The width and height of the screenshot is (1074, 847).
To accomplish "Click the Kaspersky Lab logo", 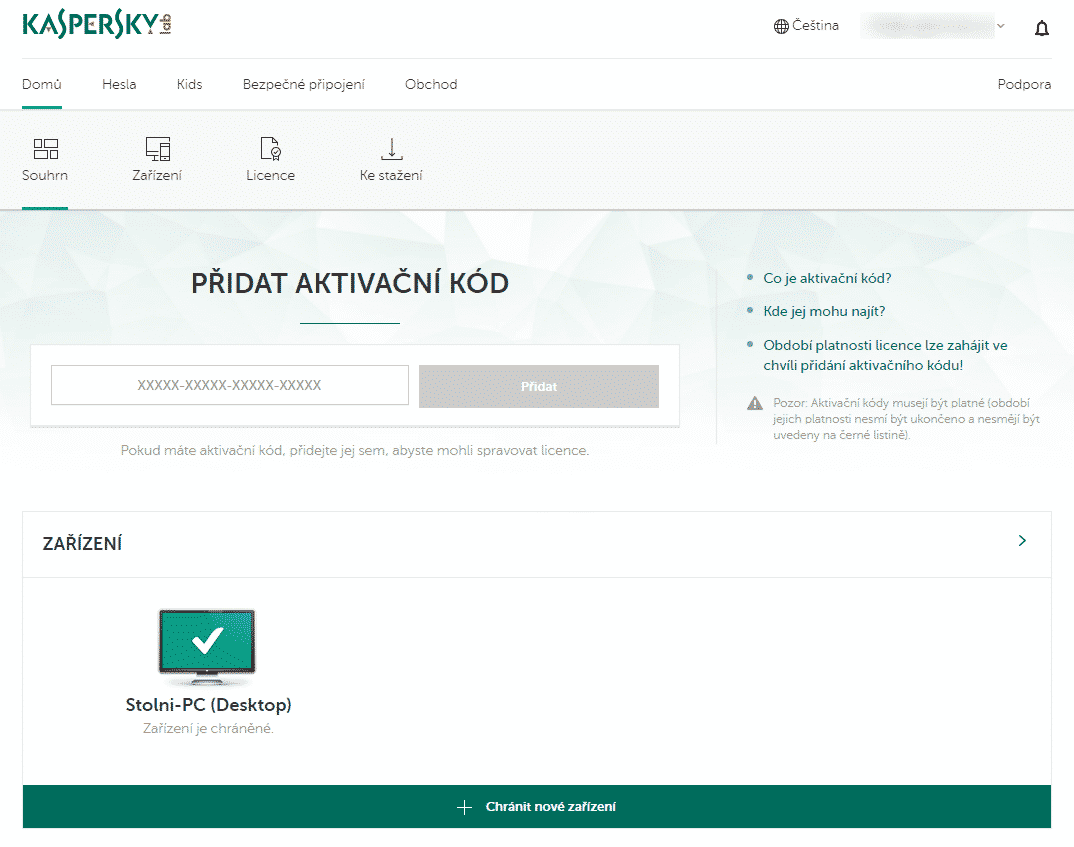I will (97, 25).
